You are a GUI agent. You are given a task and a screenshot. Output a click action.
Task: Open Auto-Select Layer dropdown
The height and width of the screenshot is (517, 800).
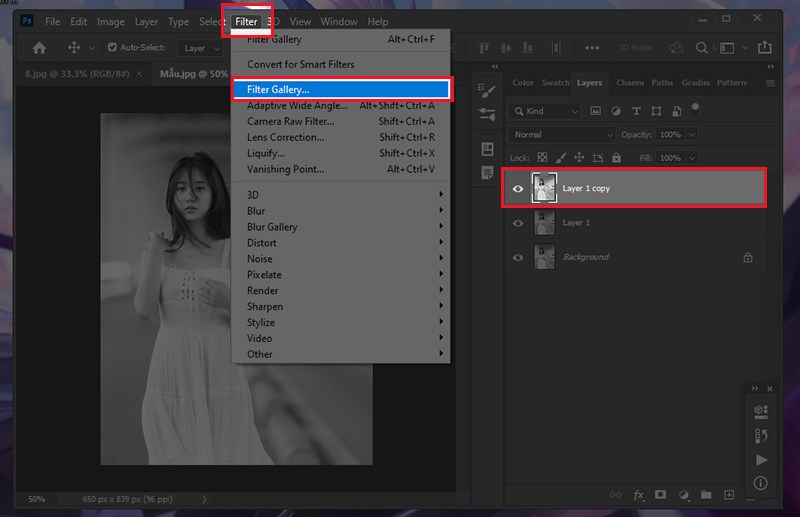(x=201, y=48)
